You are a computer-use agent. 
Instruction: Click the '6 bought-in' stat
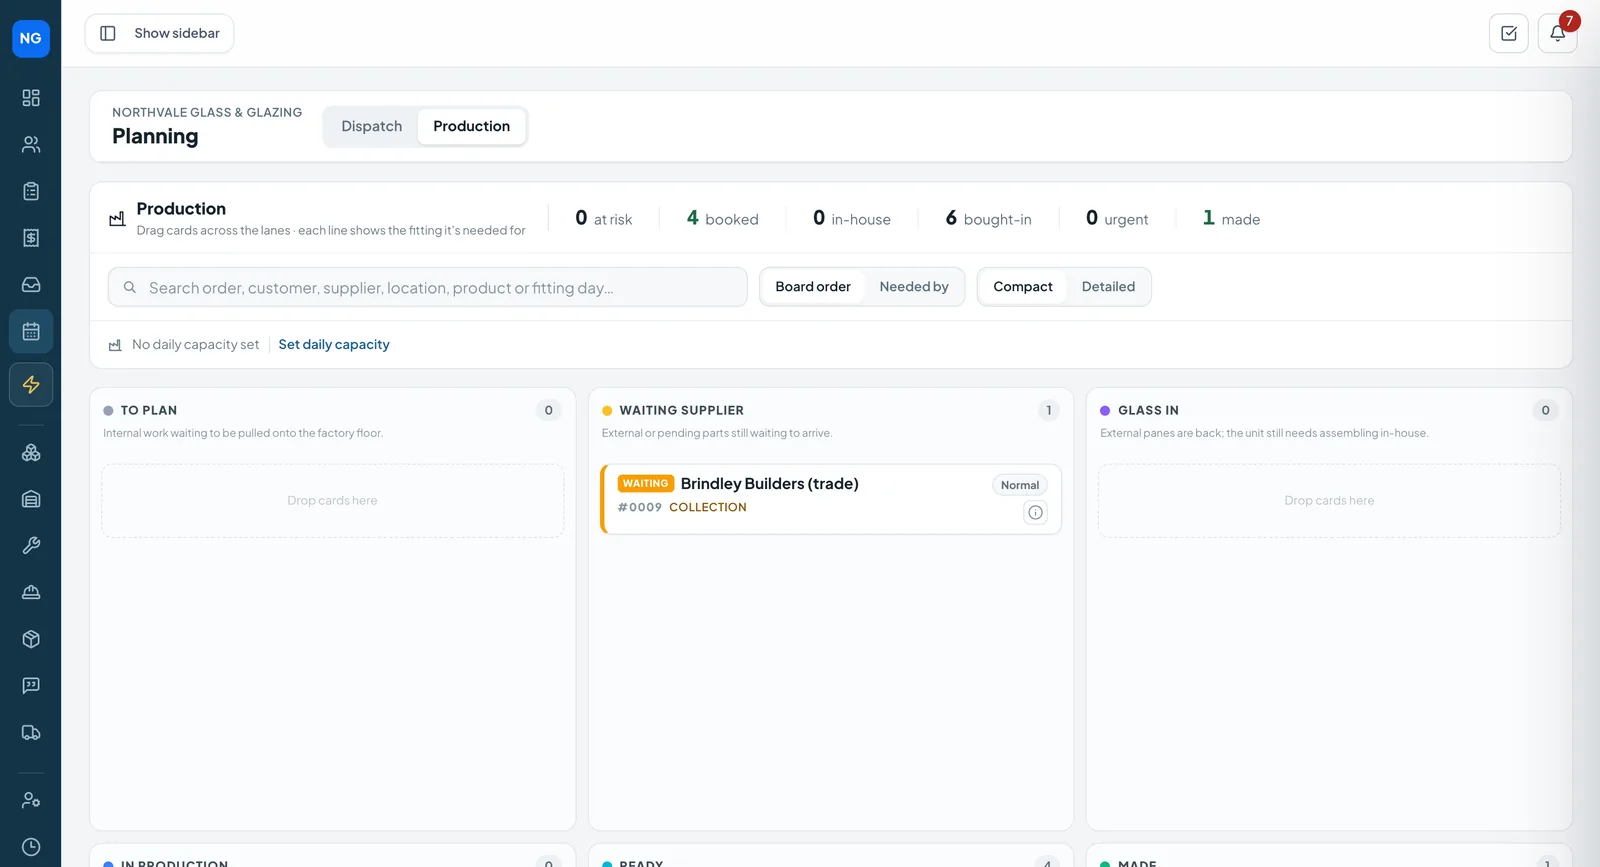click(988, 218)
